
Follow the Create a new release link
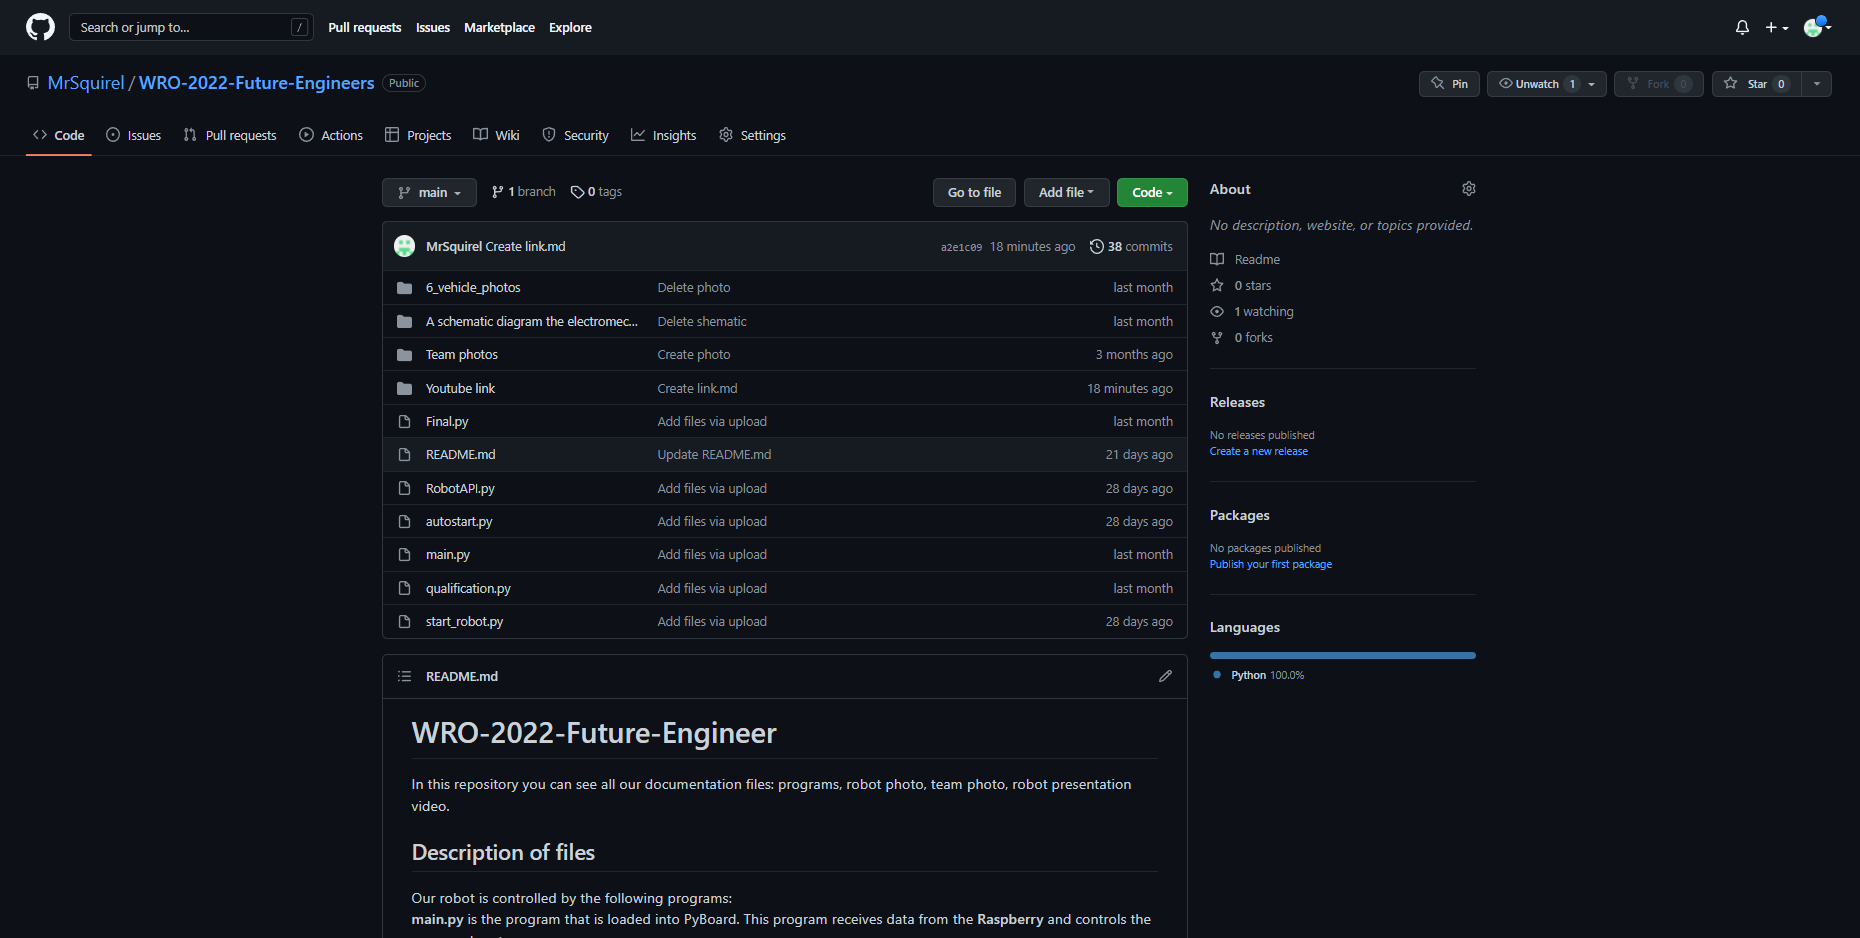[1258, 451]
